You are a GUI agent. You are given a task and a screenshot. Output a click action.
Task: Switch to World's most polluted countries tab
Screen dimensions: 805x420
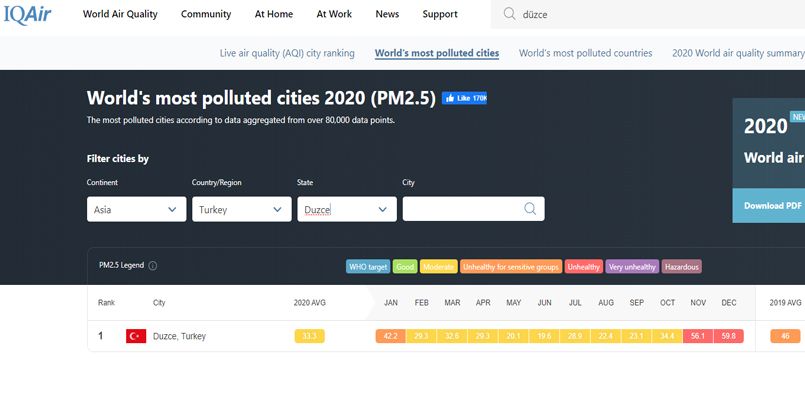[x=585, y=53]
